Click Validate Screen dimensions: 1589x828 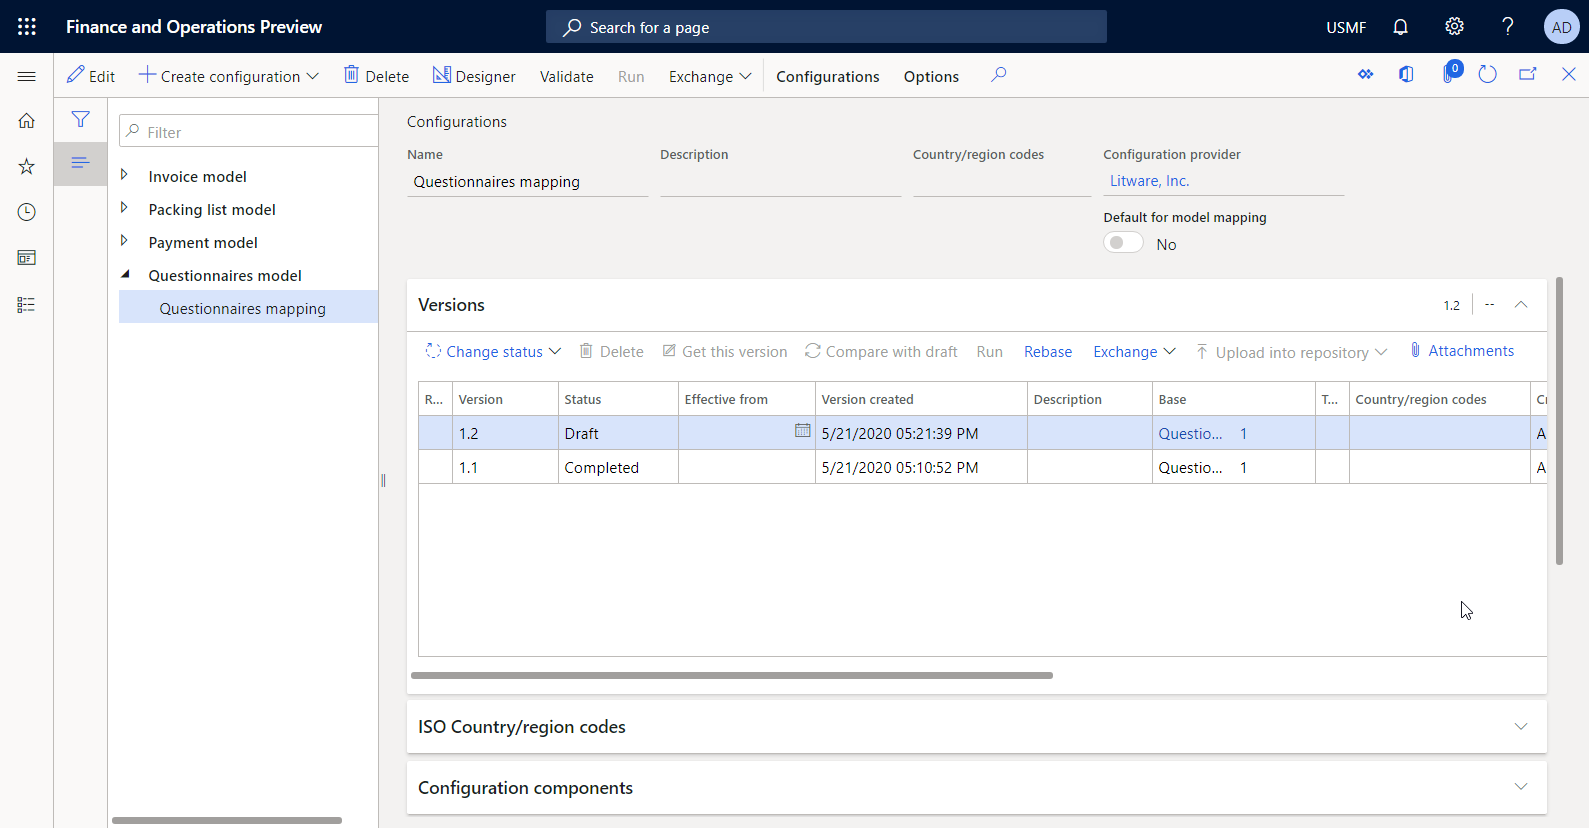pos(567,76)
